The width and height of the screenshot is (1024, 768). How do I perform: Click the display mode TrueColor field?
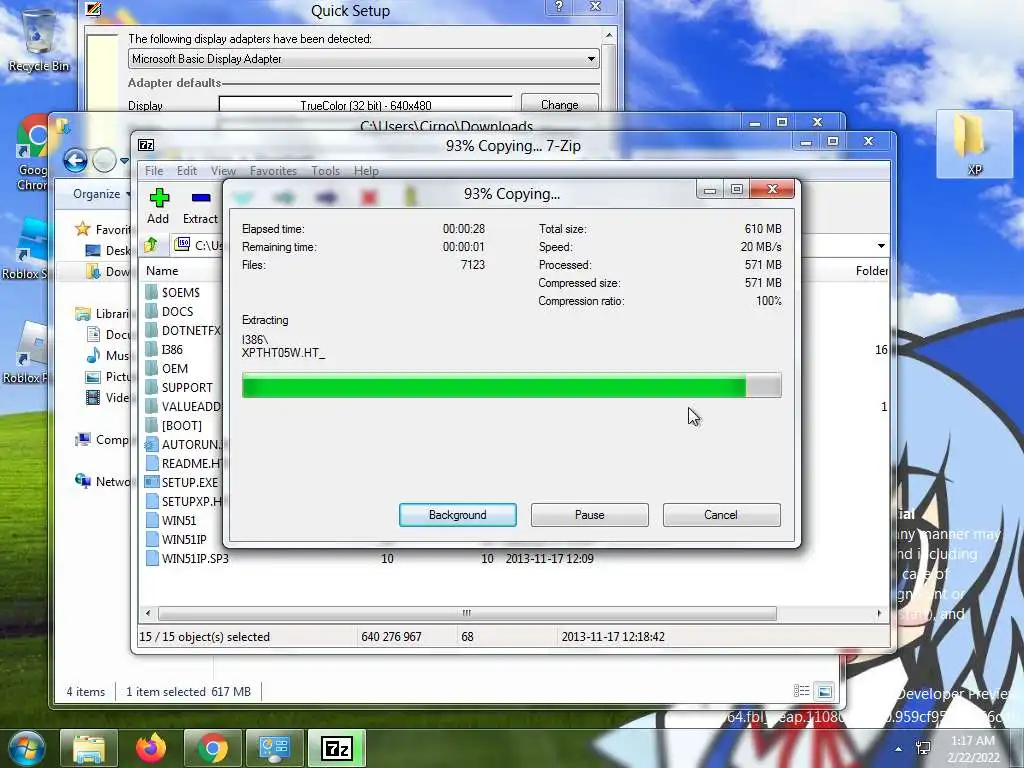[366, 105]
